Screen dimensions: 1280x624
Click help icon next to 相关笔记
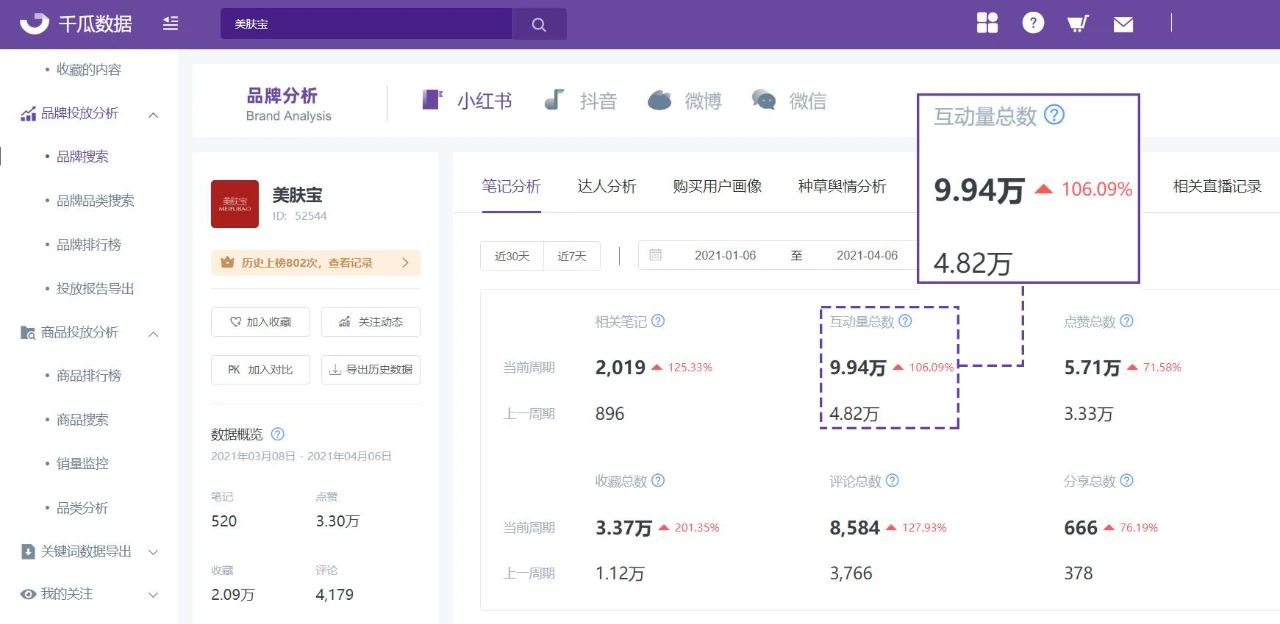point(658,321)
